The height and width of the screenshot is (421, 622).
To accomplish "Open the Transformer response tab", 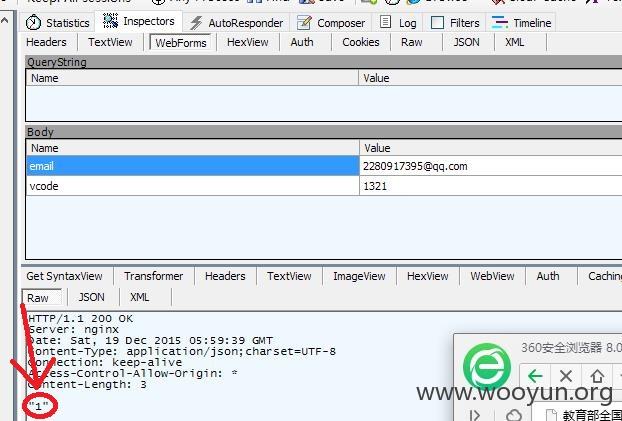I will pos(153,276).
